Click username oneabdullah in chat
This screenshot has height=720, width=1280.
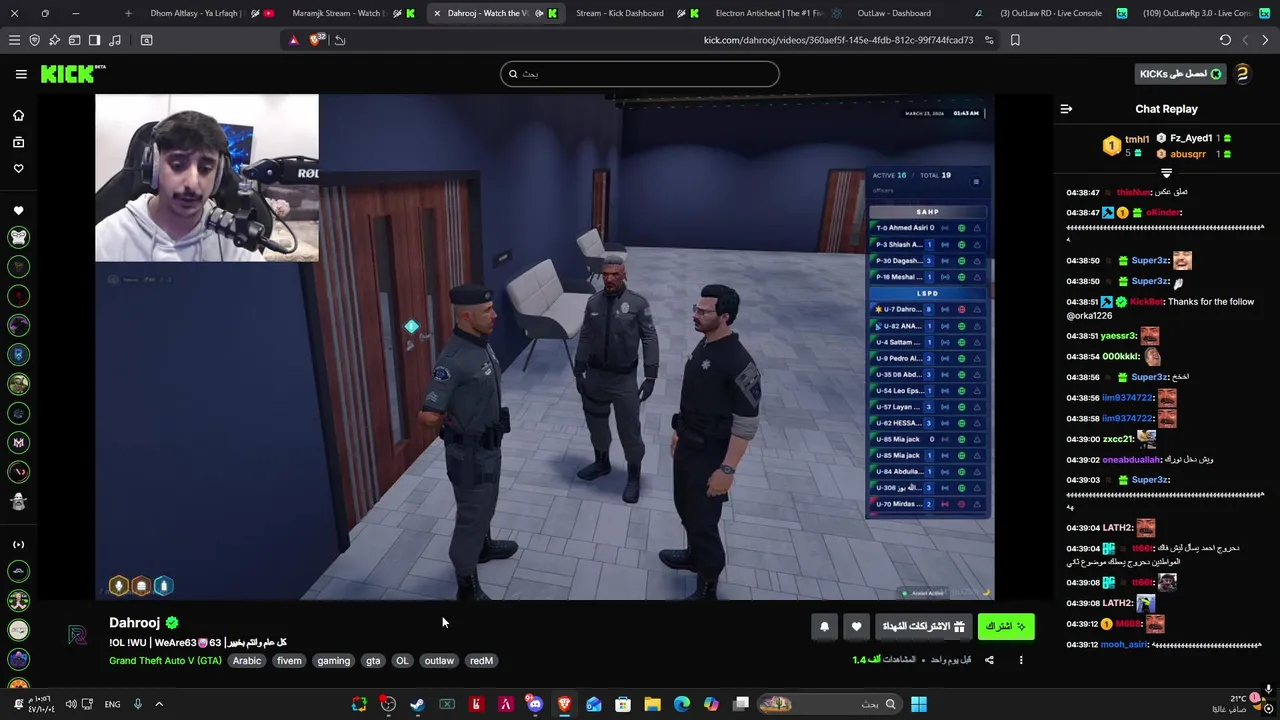tap(1132, 460)
